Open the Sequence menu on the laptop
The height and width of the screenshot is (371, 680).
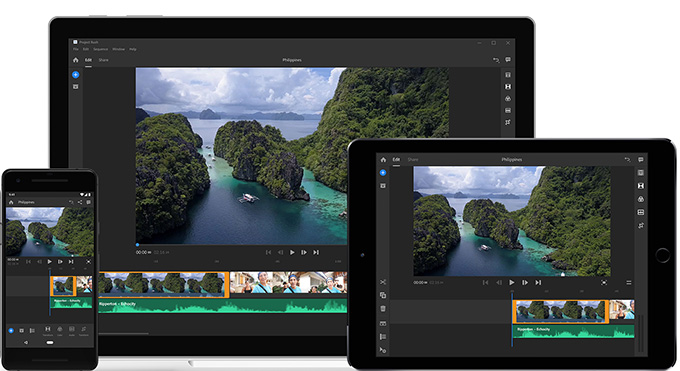[101, 49]
